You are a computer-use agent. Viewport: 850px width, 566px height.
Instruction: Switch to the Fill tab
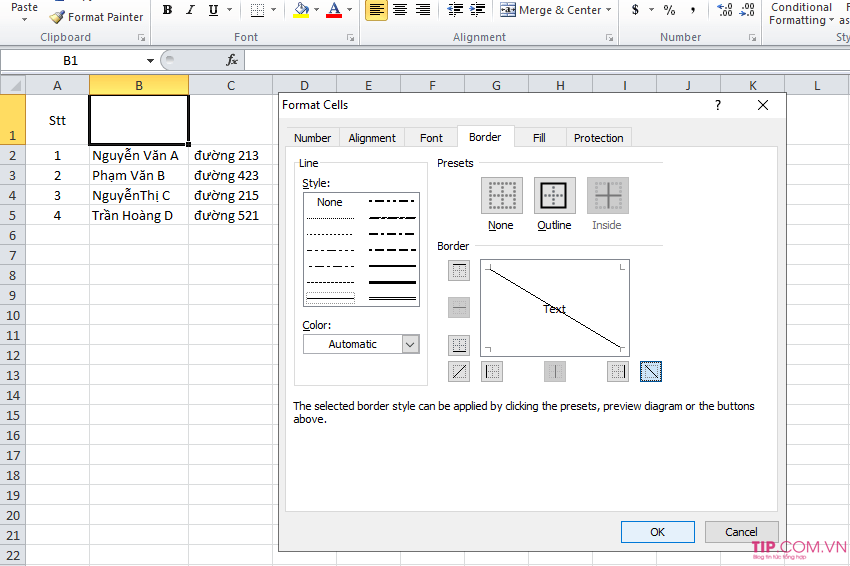click(x=539, y=138)
